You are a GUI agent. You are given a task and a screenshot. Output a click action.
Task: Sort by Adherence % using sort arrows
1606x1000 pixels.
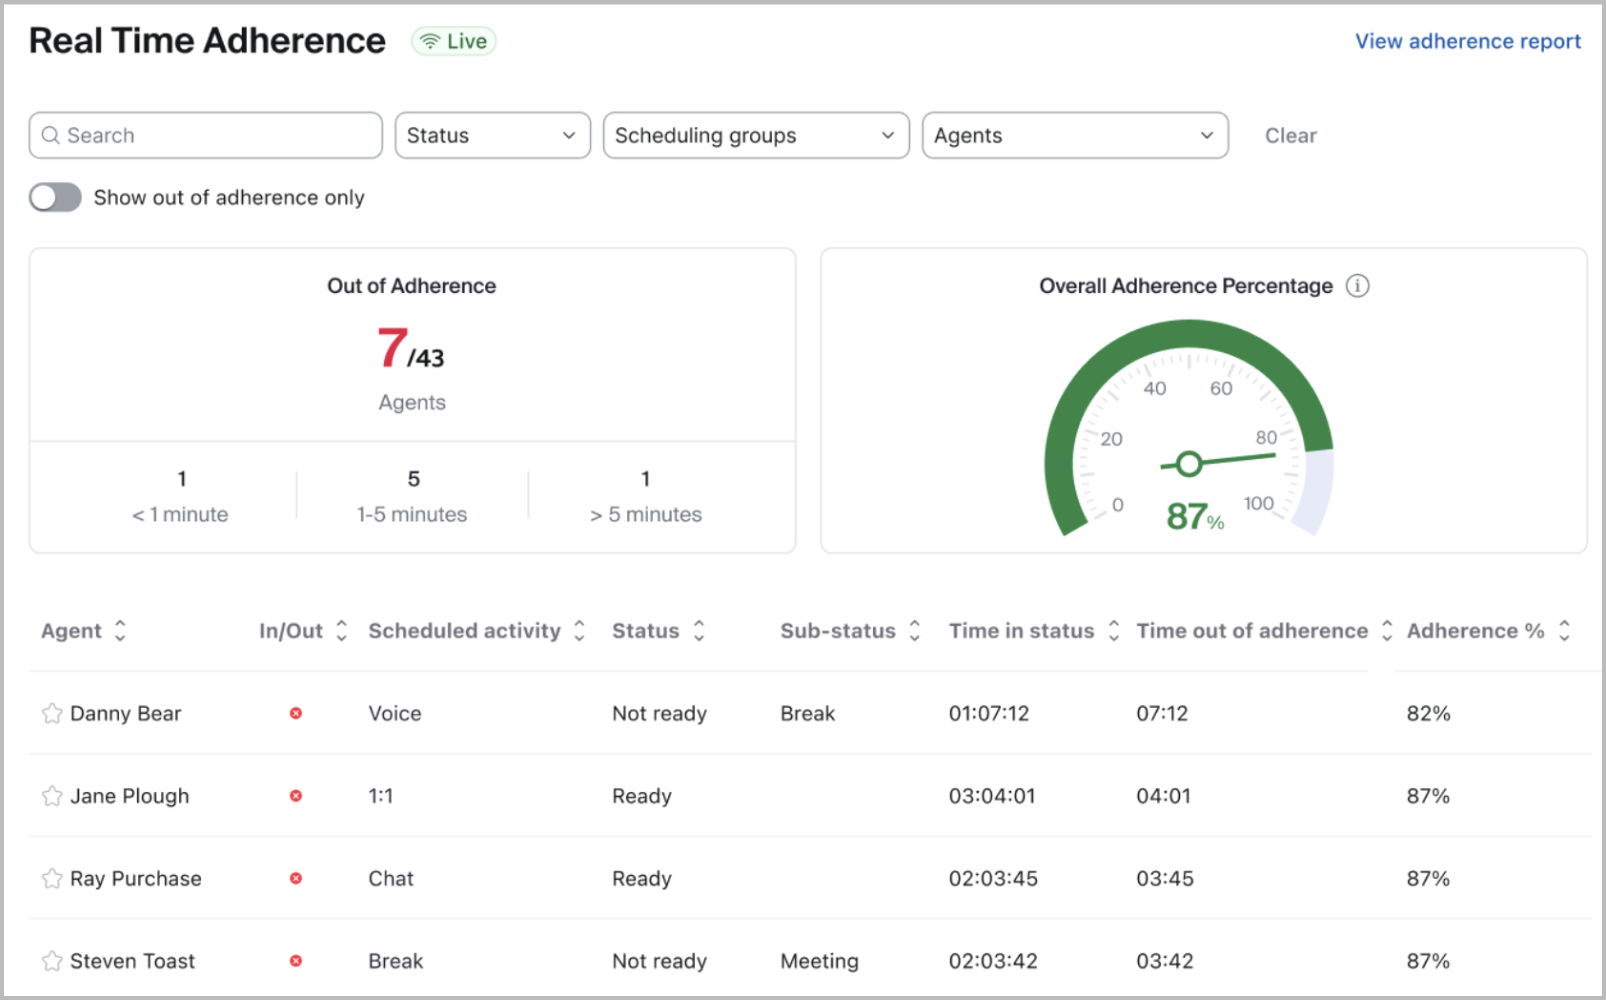(1564, 631)
